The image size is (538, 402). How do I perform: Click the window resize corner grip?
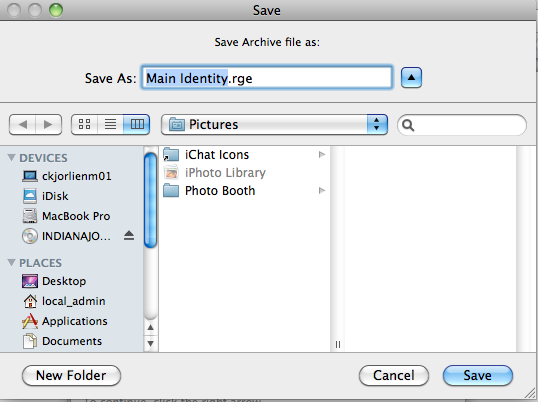tap(530, 394)
